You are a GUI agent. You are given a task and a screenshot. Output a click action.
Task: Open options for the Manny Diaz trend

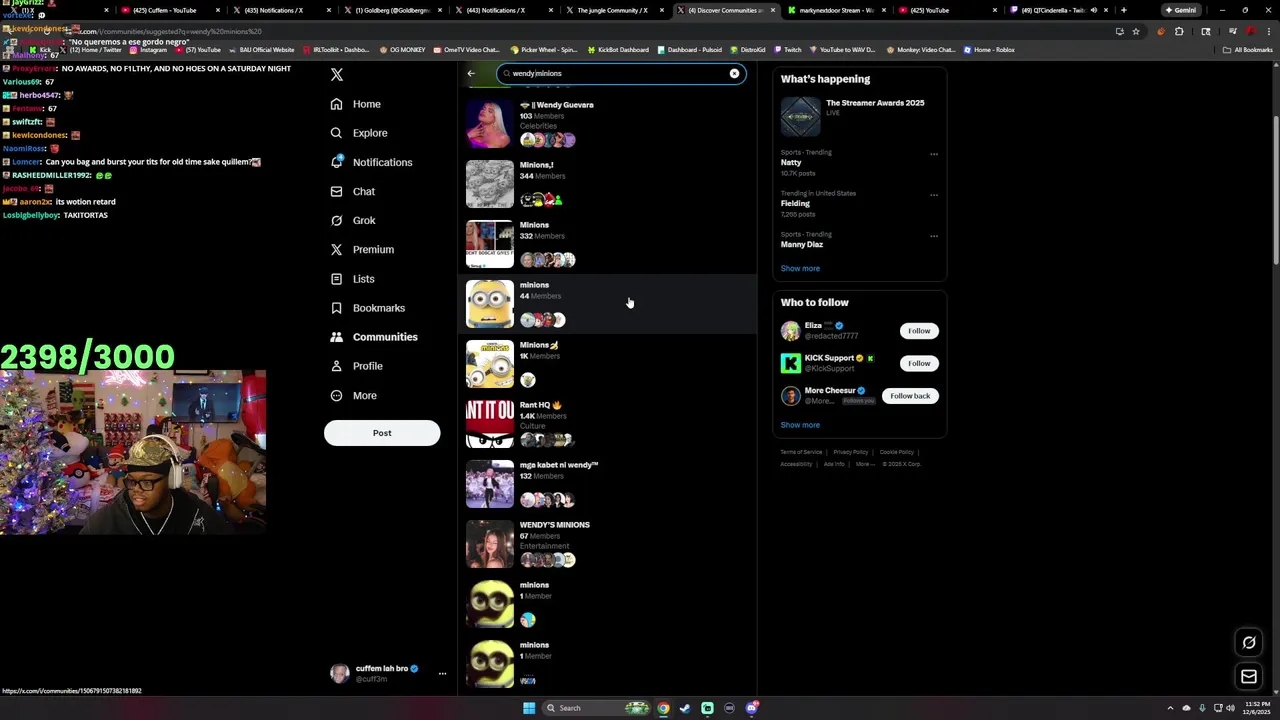click(934, 236)
